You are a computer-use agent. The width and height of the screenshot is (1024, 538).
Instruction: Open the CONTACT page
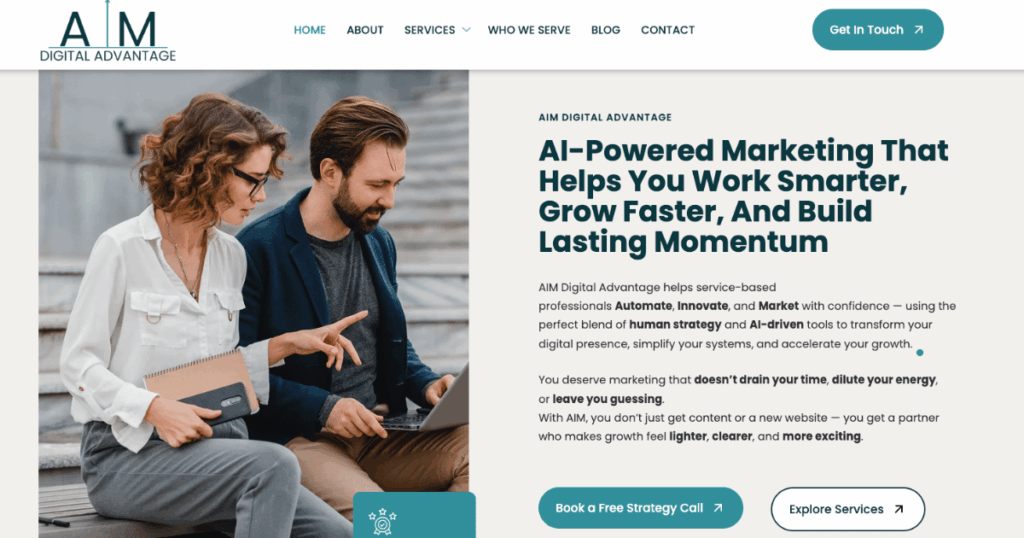[667, 30]
